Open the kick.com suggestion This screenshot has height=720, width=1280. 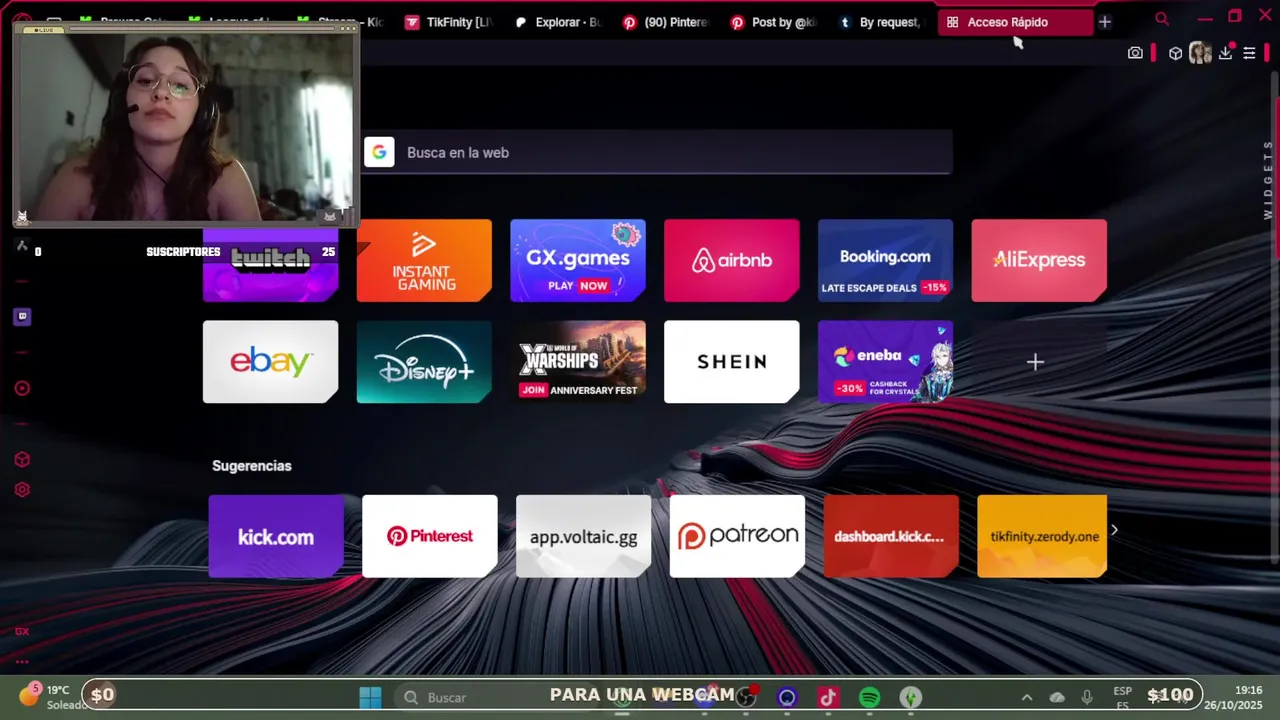276,536
